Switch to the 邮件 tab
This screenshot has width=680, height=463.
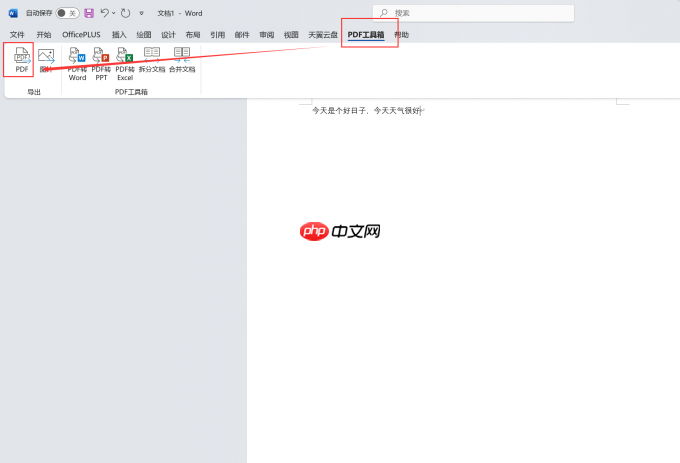pos(242,35)
